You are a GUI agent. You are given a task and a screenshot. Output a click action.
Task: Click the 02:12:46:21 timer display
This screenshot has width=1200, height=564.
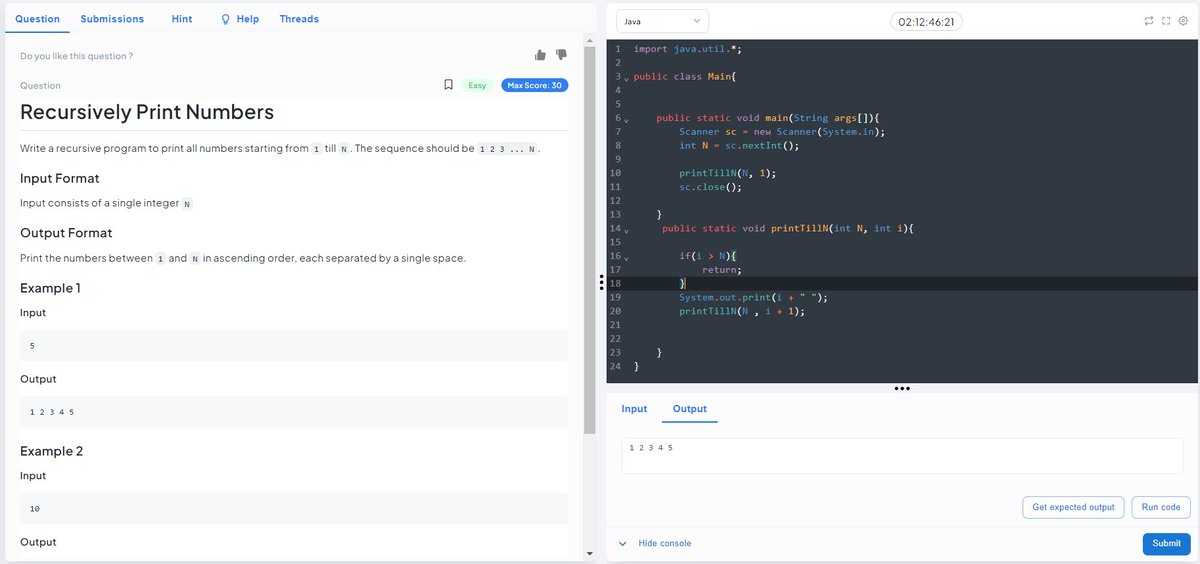coord(926,21)
